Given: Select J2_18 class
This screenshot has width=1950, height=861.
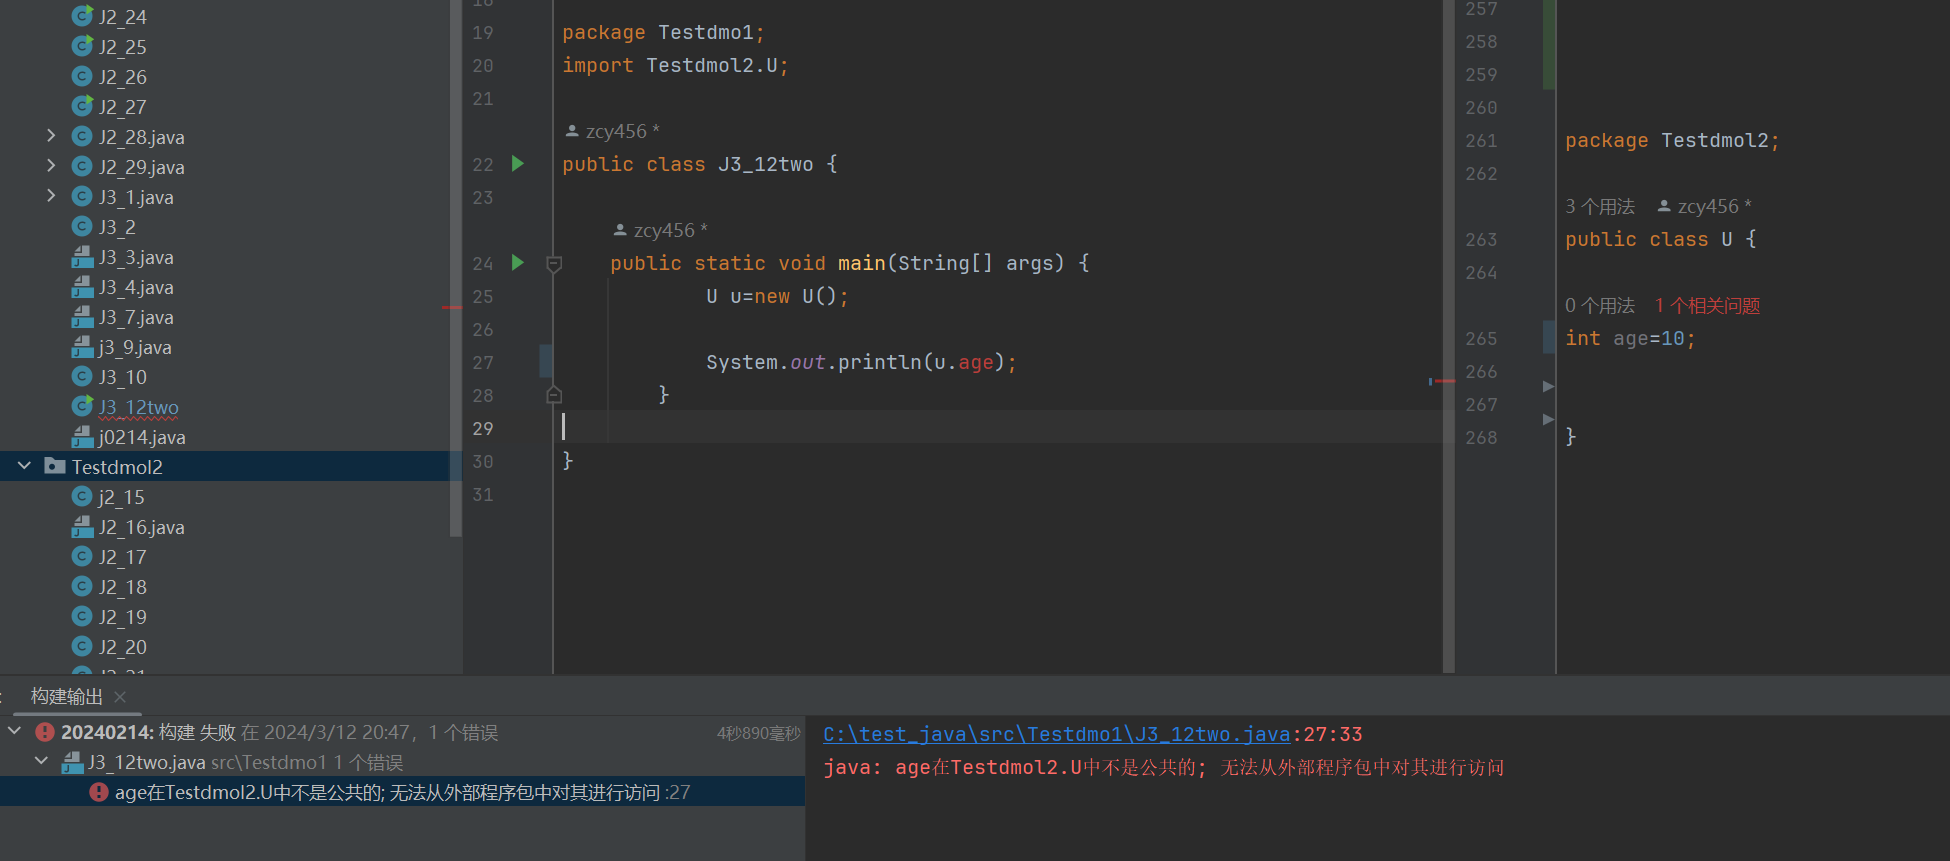Looking at the screenshot, I should (x=122, y=587).
